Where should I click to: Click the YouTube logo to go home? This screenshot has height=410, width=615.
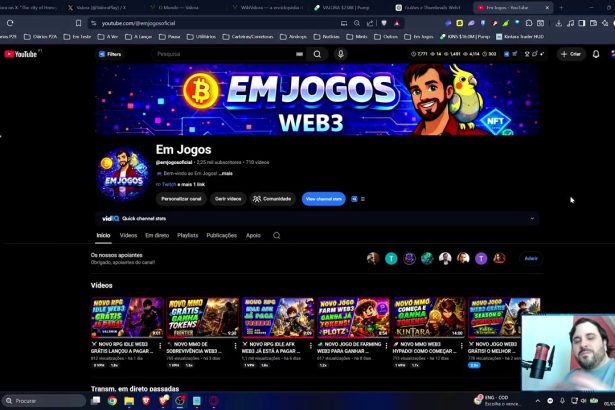[21, 54]
